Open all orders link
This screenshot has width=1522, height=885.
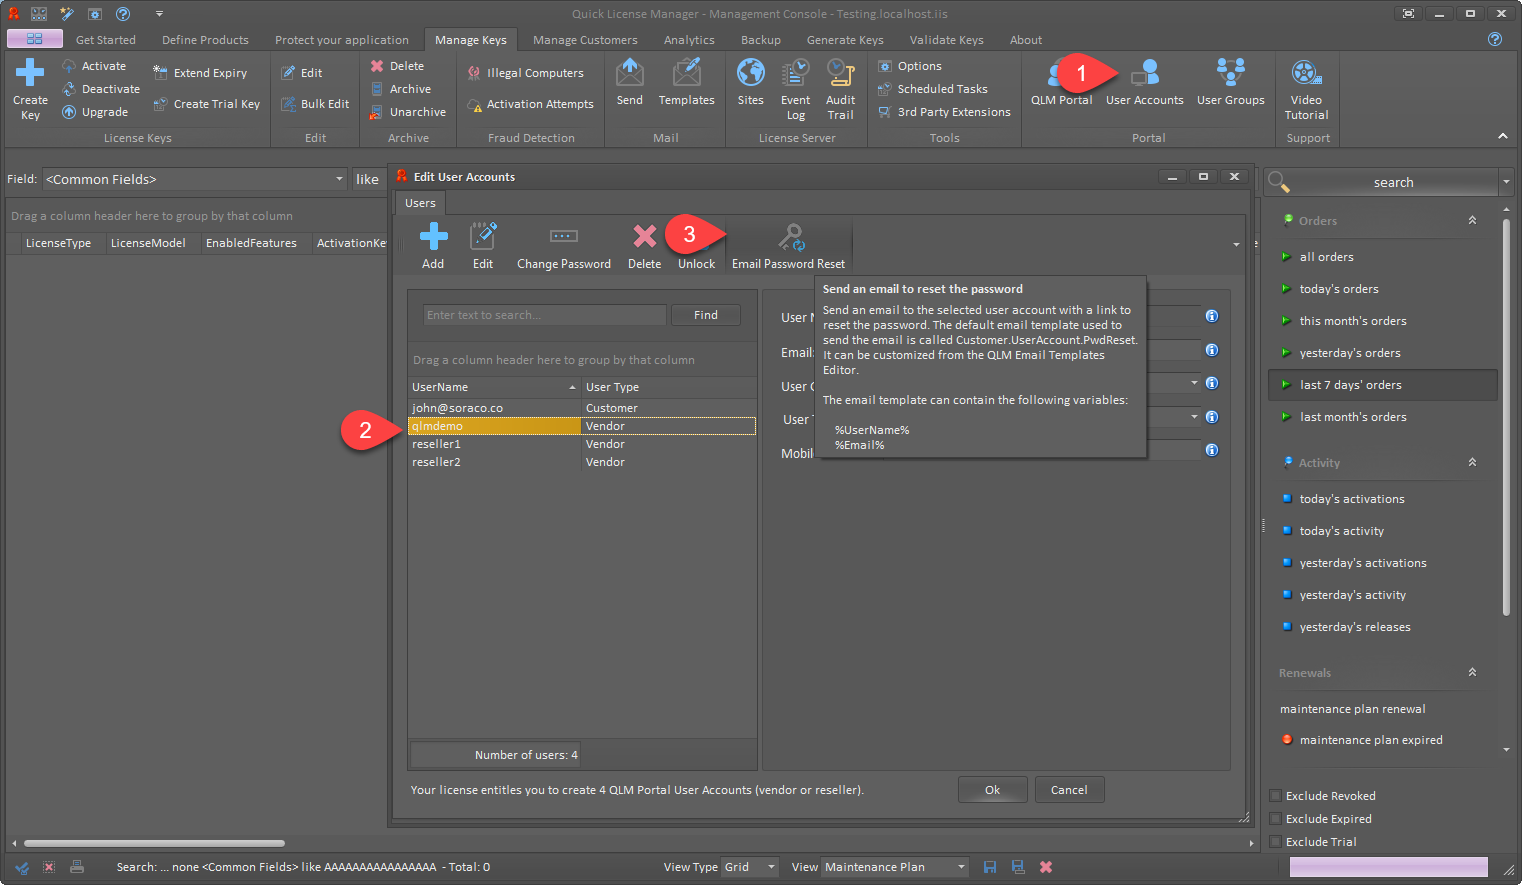coord(1326,257)
